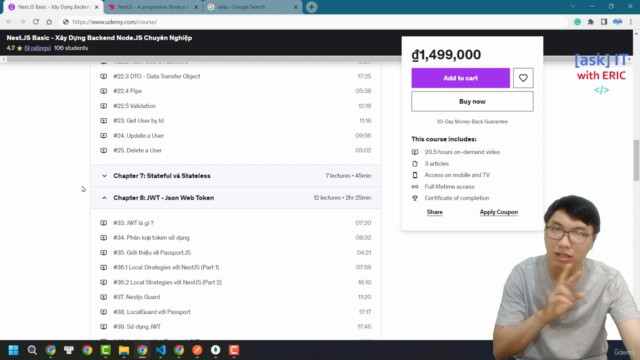
Task: Toggle the Chrome side panel icon
Action: pos(604,22)
